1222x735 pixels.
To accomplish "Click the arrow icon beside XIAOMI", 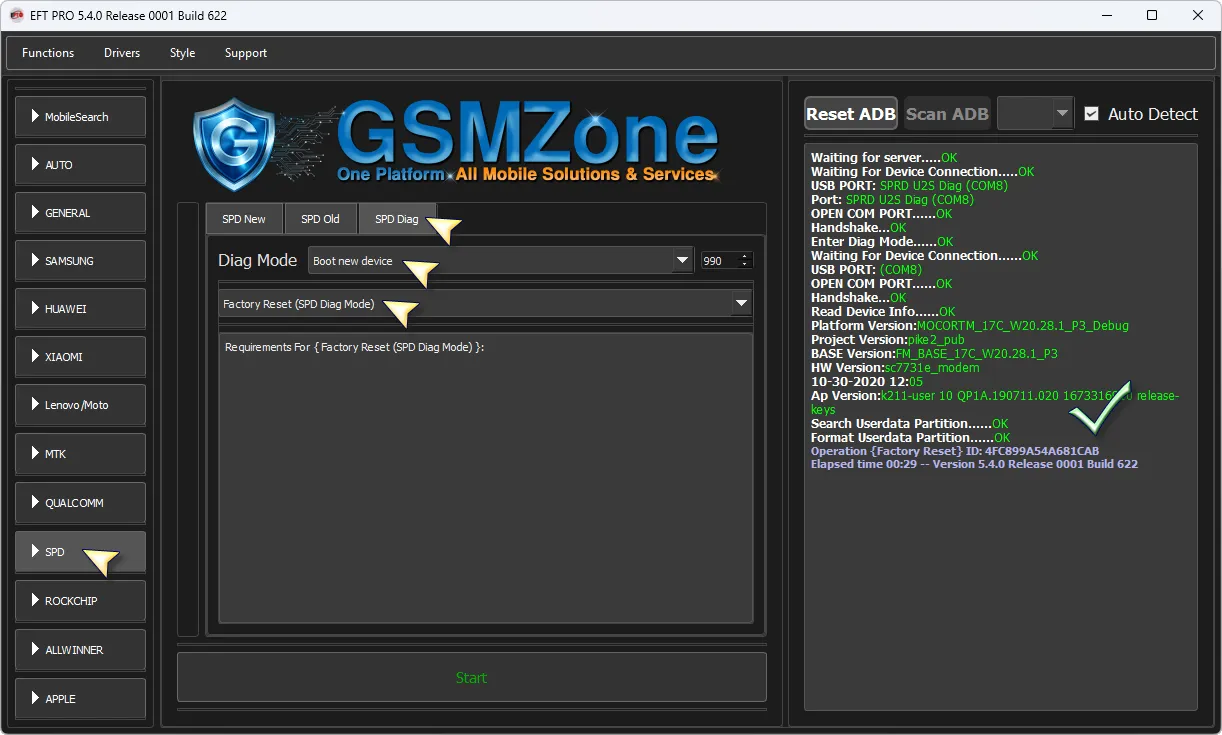I will 35,356.
